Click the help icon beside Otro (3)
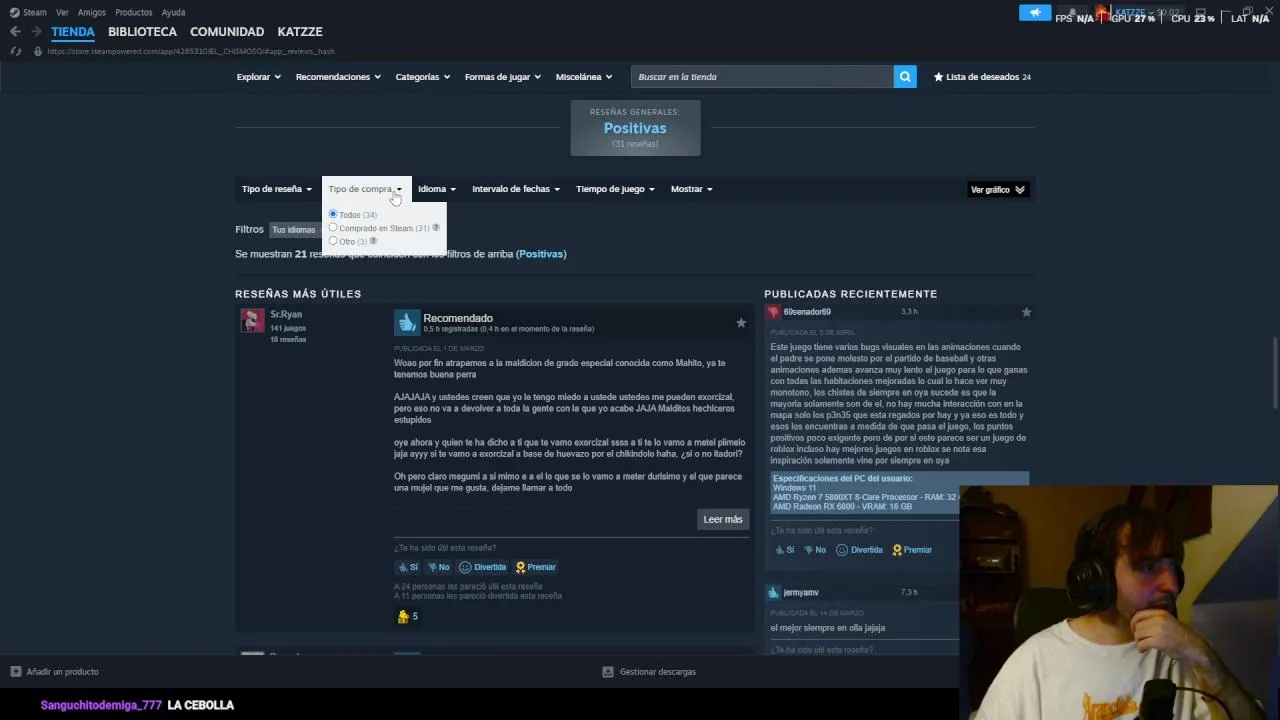Viewport: 1280px width, 720px height. 374,241
